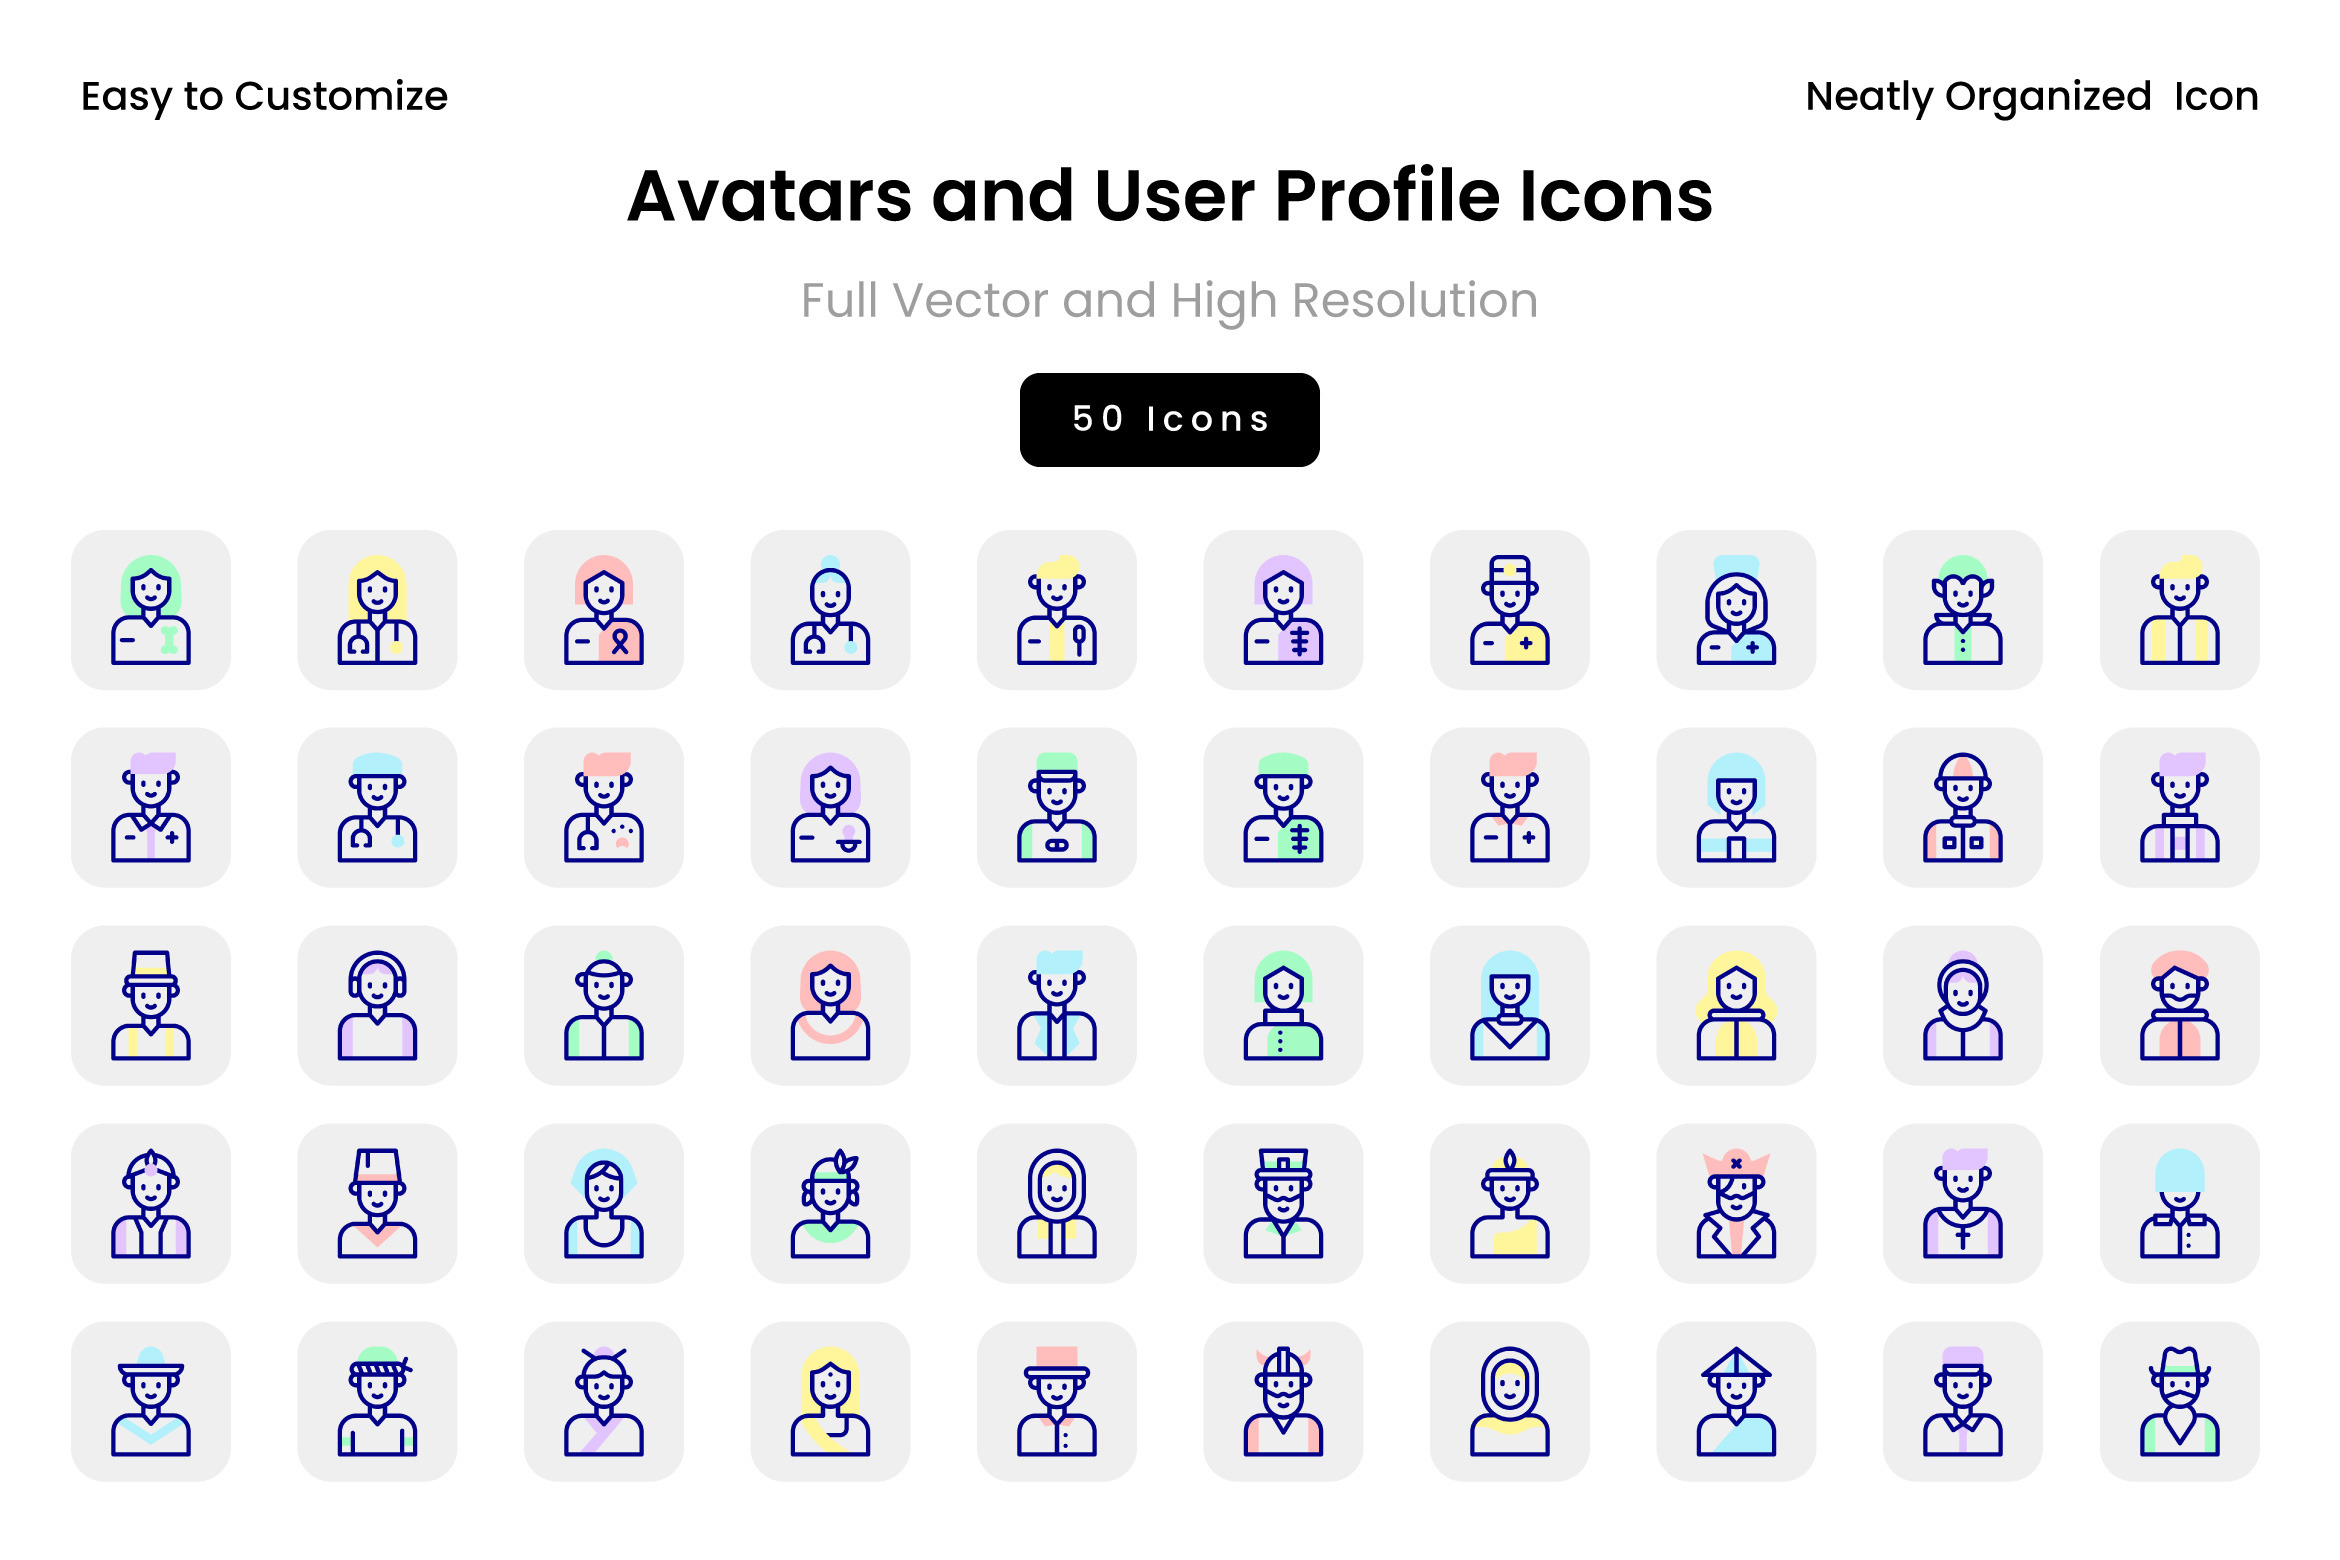Choose the nurse avatar with cross cap
Screen dimensions: 2340x1560
pyautogui.click(x=1509, y=610)
